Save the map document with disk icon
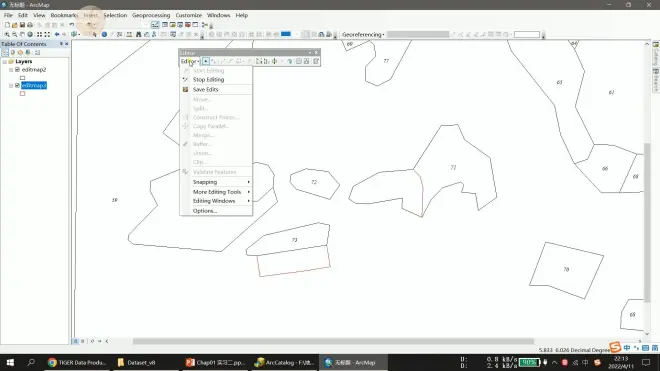This screenshot has height=371, width=660. click(x=22, y=25)
